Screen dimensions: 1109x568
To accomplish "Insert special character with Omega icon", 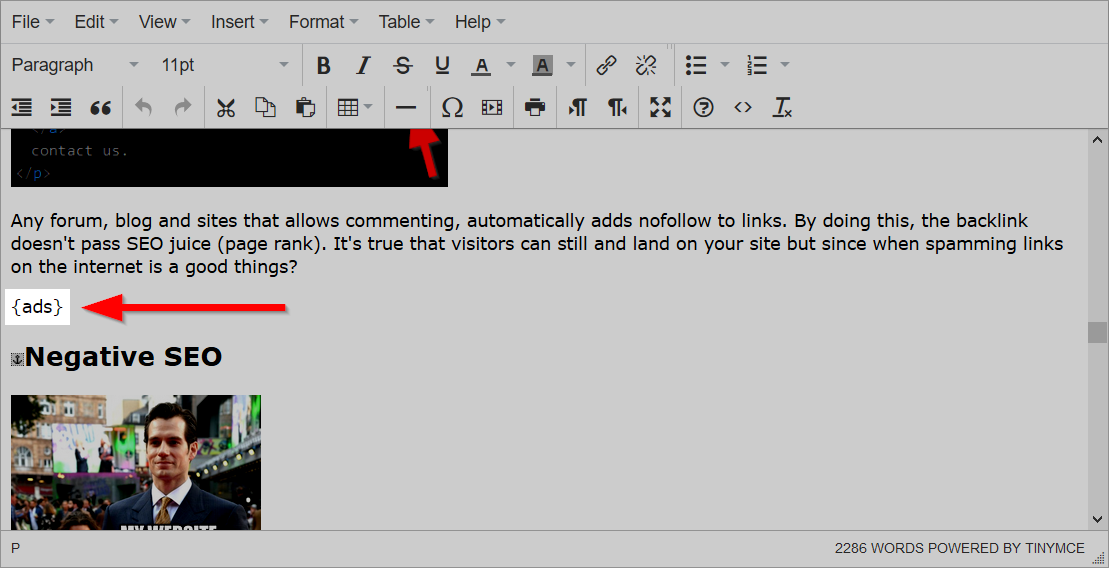I will pos(452,108).
